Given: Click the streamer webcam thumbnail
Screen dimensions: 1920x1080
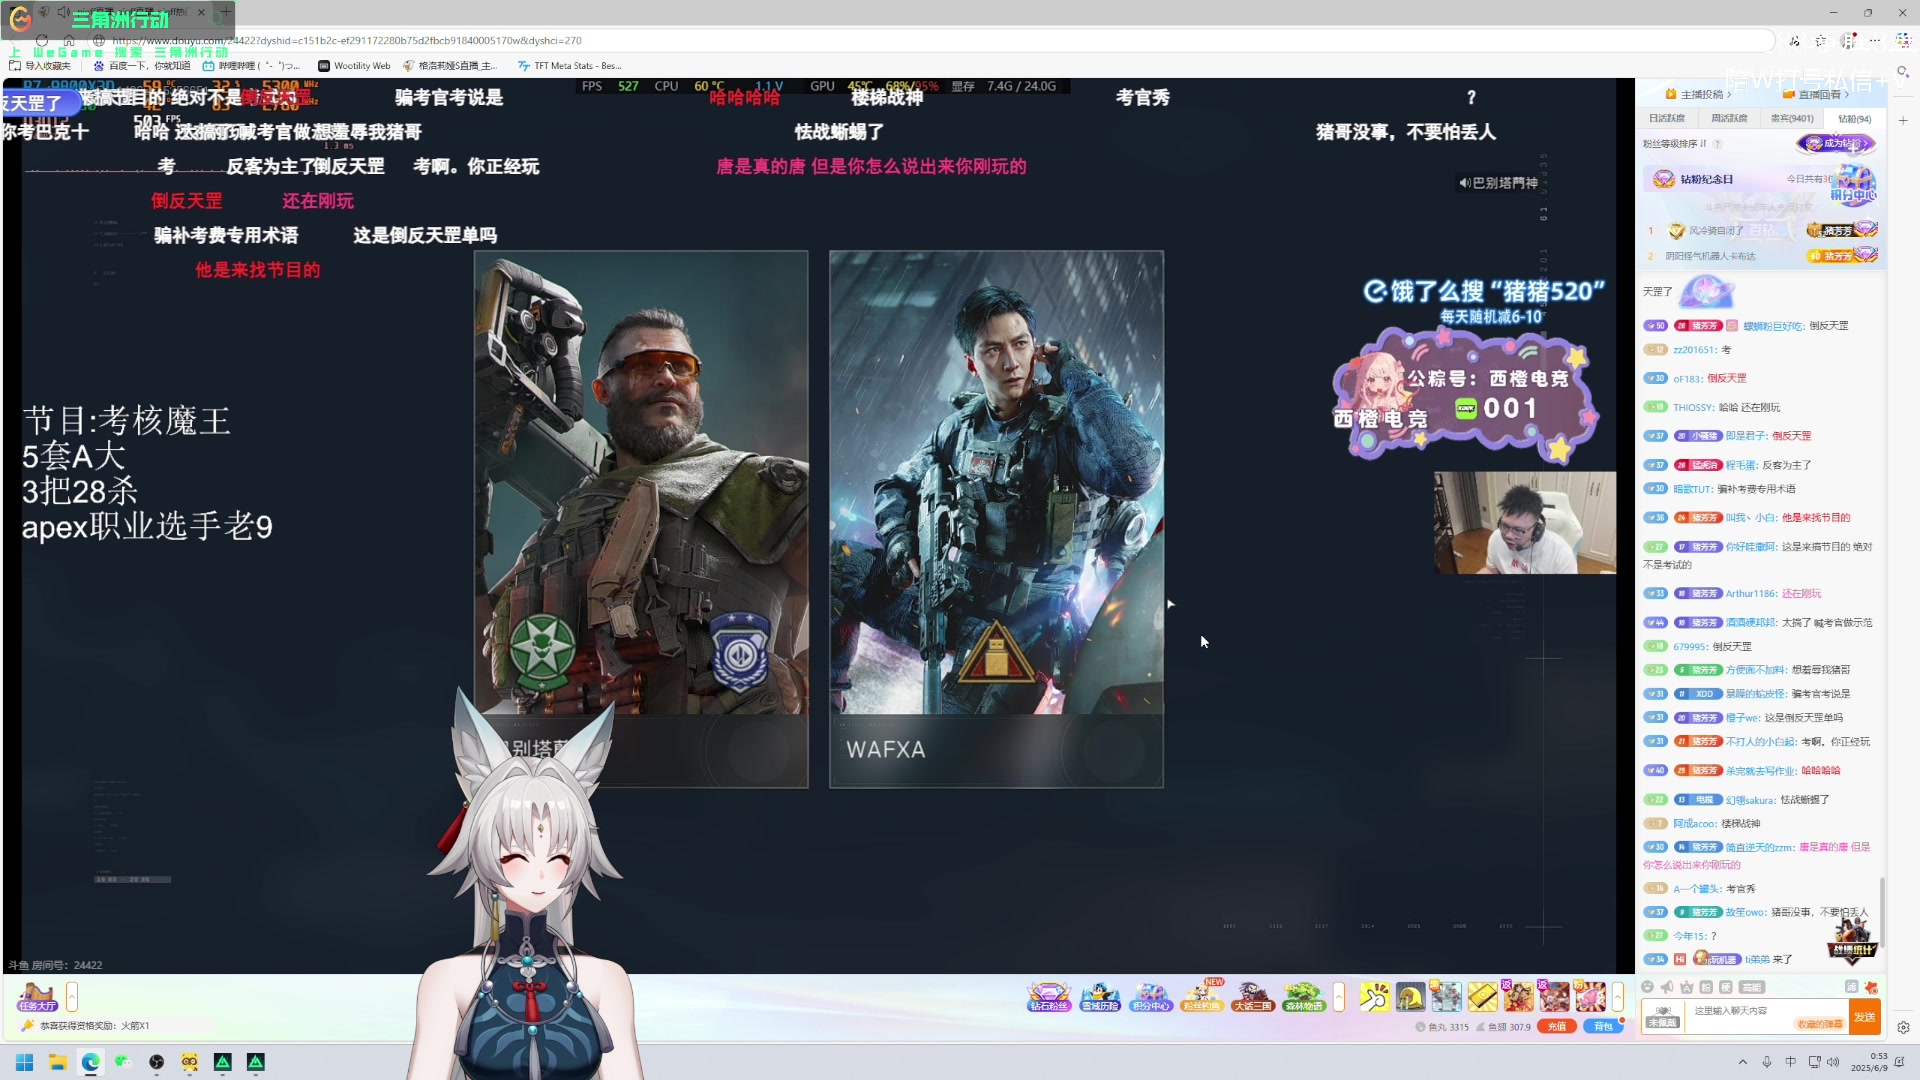Looking at the screenshot, I should pos(1525,523).
